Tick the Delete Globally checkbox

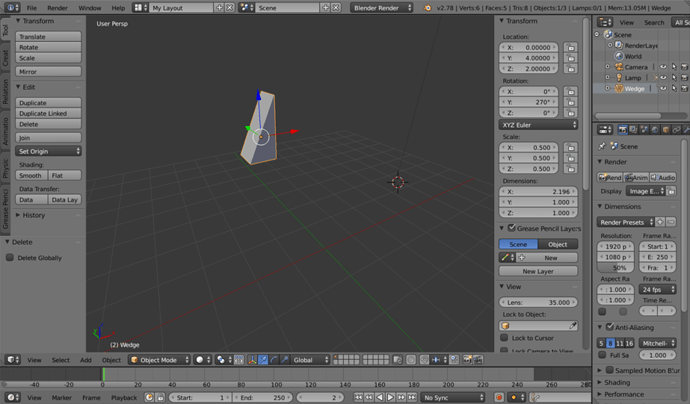pyautogui.click(x=10, y=258)
